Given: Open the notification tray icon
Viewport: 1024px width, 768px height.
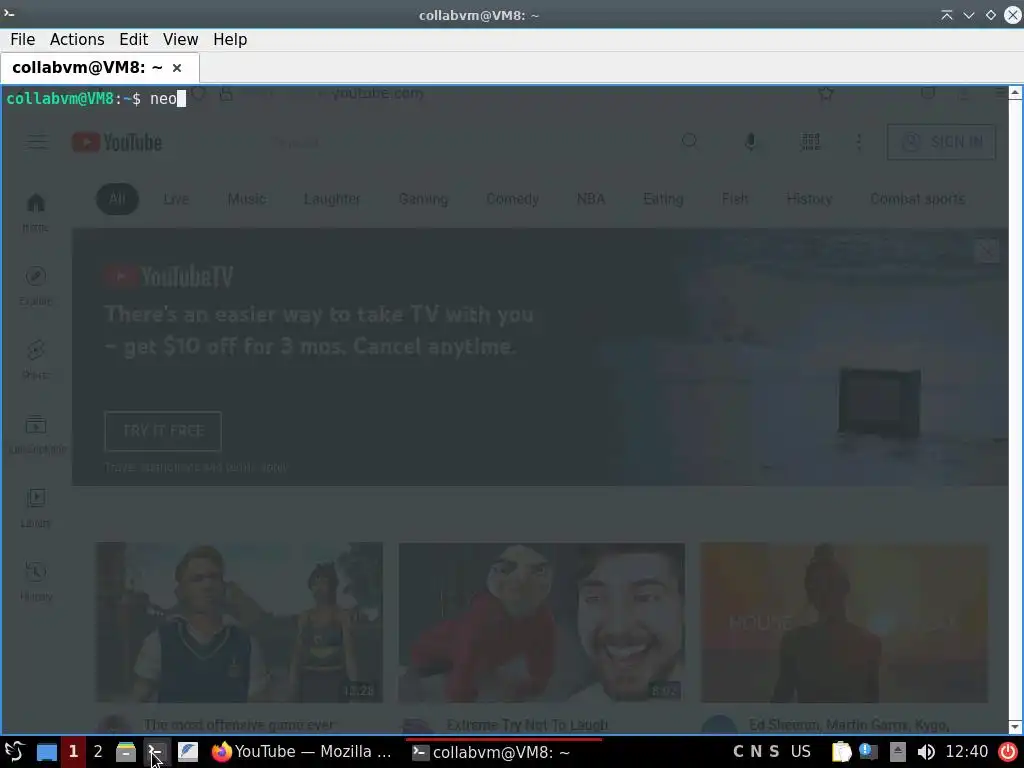Looking at the screenshot, I should (x=868, y=752).
